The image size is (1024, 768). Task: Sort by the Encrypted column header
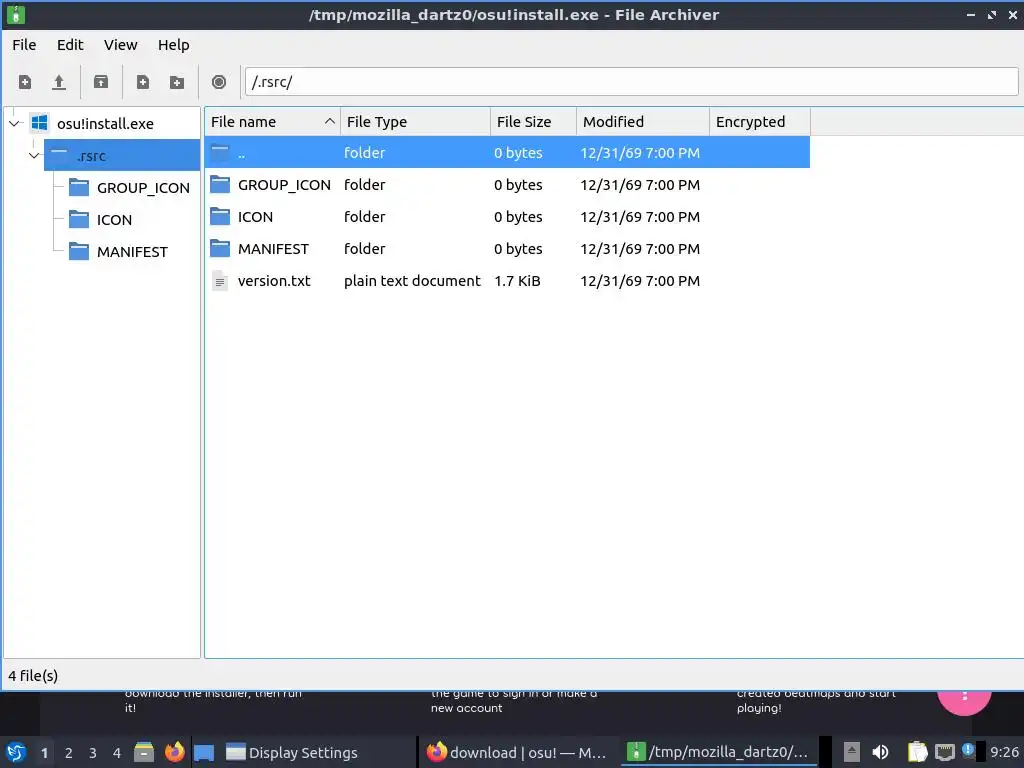[x=760, y=122]
